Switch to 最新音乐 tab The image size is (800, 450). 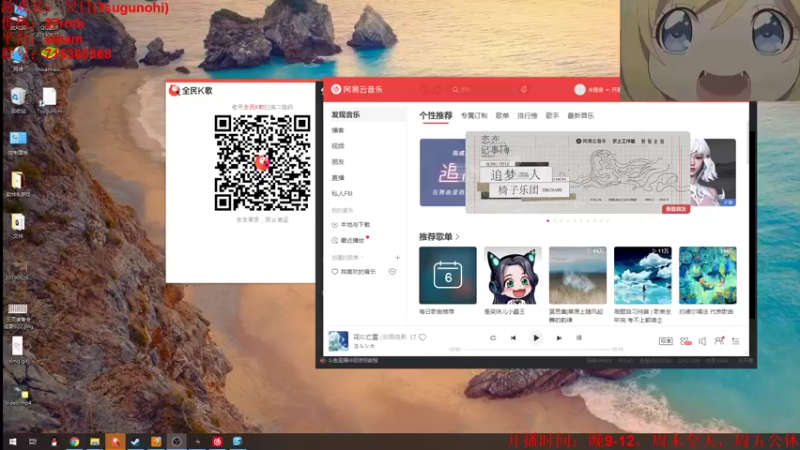[x=581, y=116]
